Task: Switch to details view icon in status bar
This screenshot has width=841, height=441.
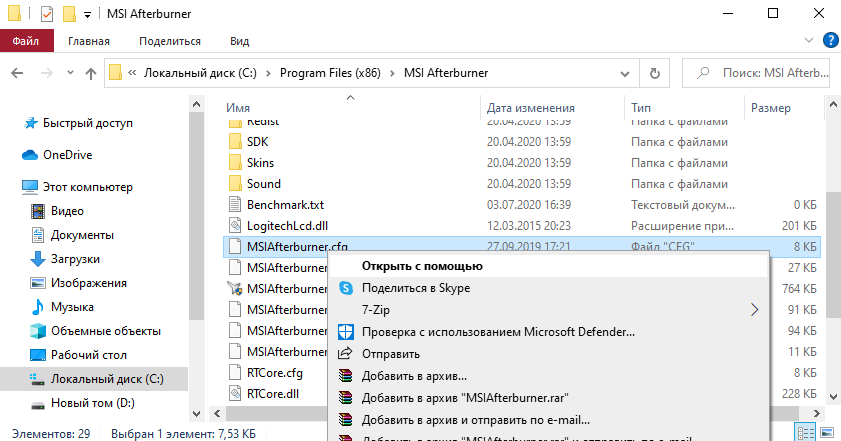Action: (x=806, y=433)
